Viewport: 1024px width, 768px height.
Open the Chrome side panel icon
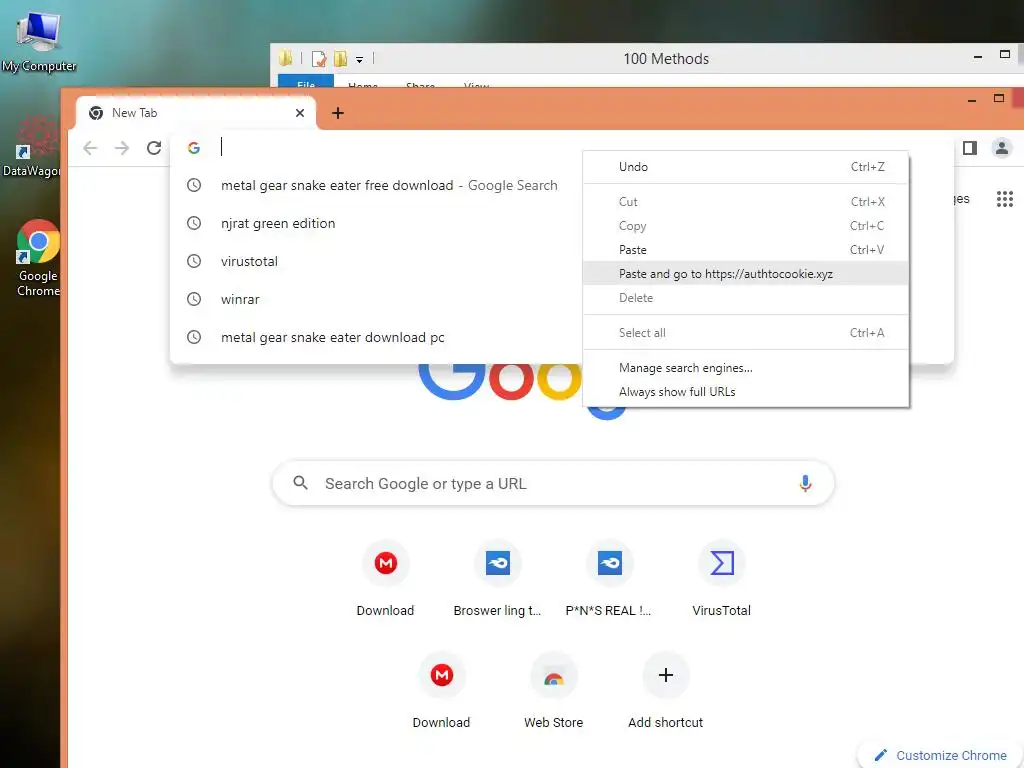point(970,148)
